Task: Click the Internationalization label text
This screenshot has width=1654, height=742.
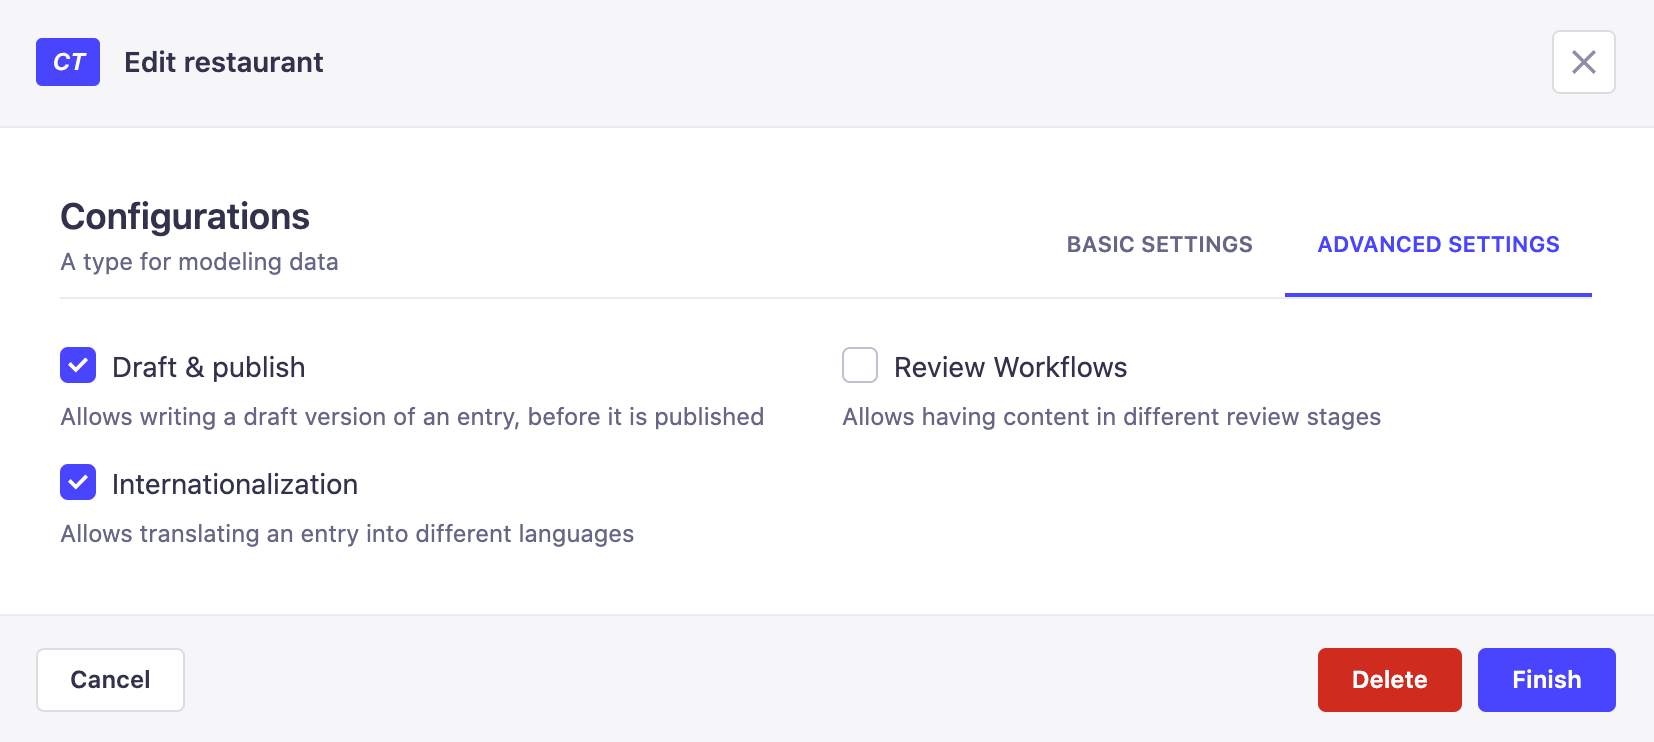Action: click(235, 485)
